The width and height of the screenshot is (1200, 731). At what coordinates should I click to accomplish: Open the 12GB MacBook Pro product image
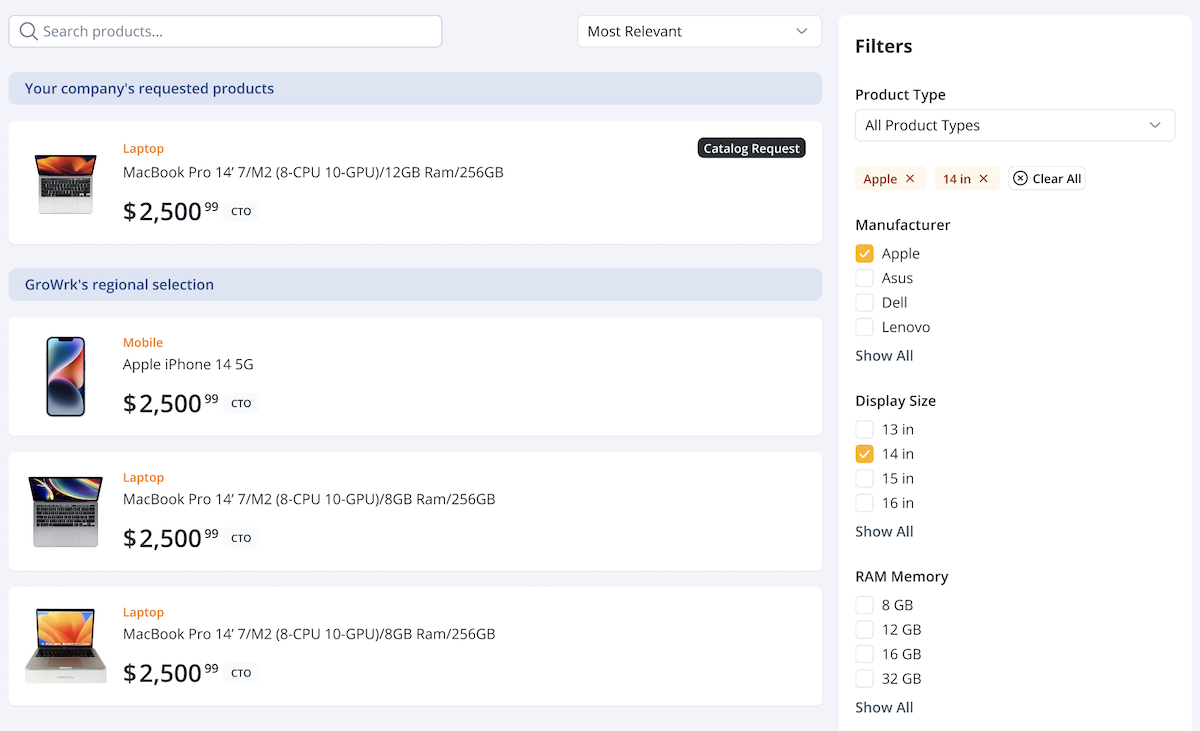tap(66, 183)
